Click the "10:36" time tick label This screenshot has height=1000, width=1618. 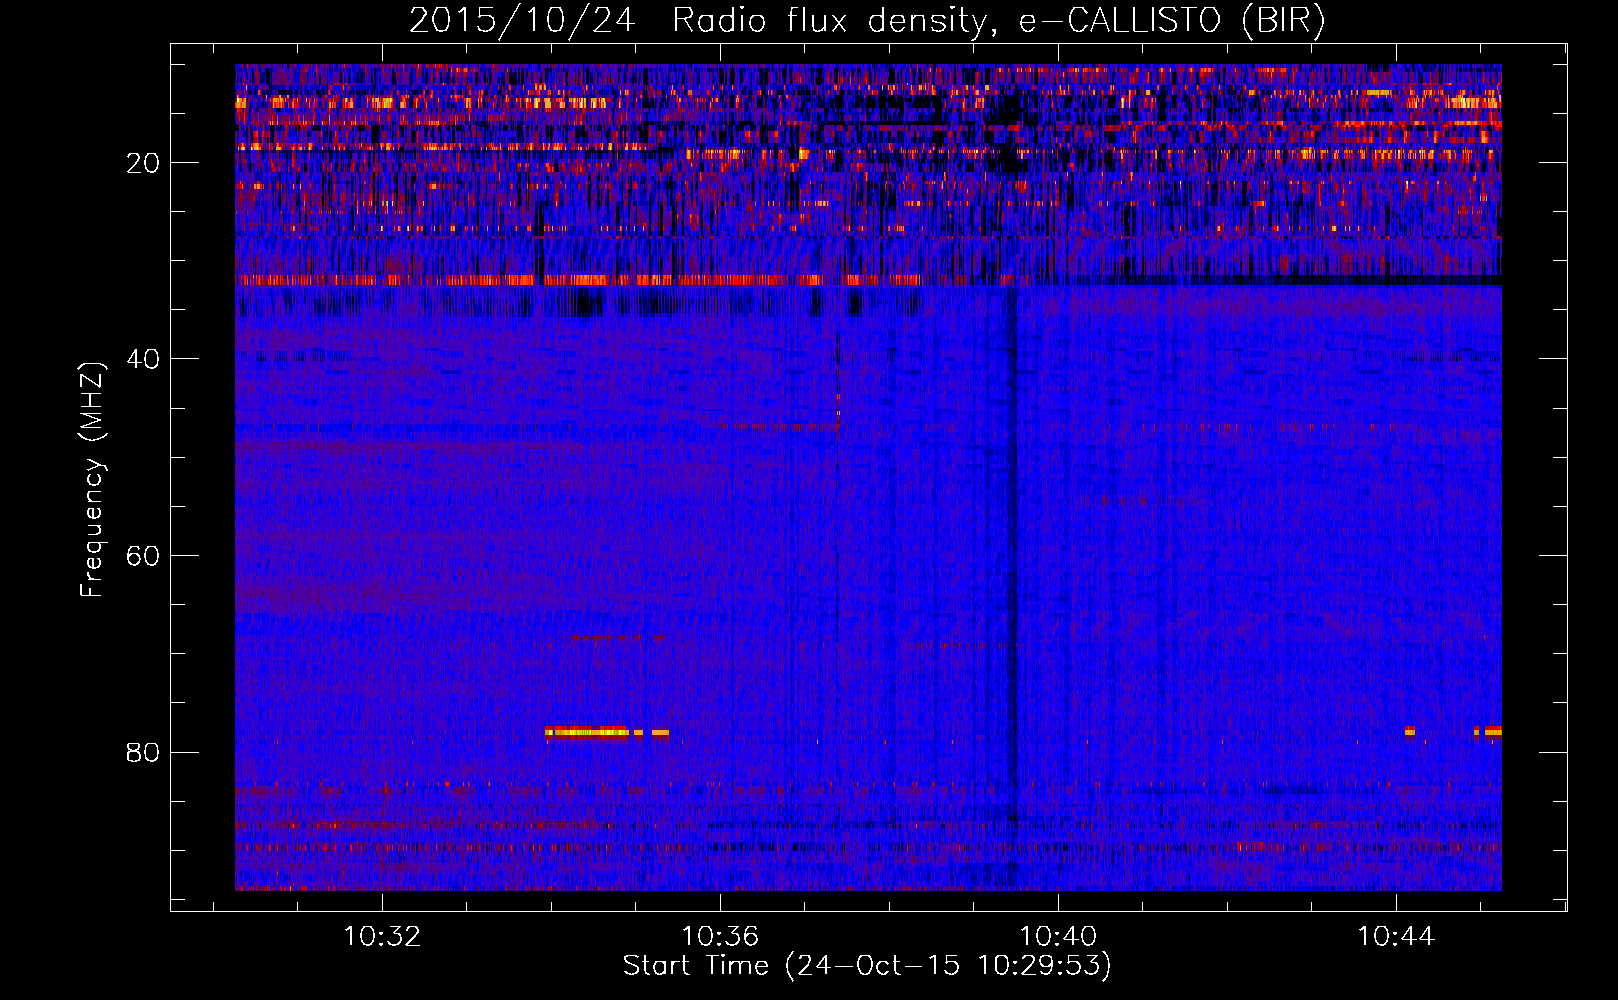tap(720, 937)
